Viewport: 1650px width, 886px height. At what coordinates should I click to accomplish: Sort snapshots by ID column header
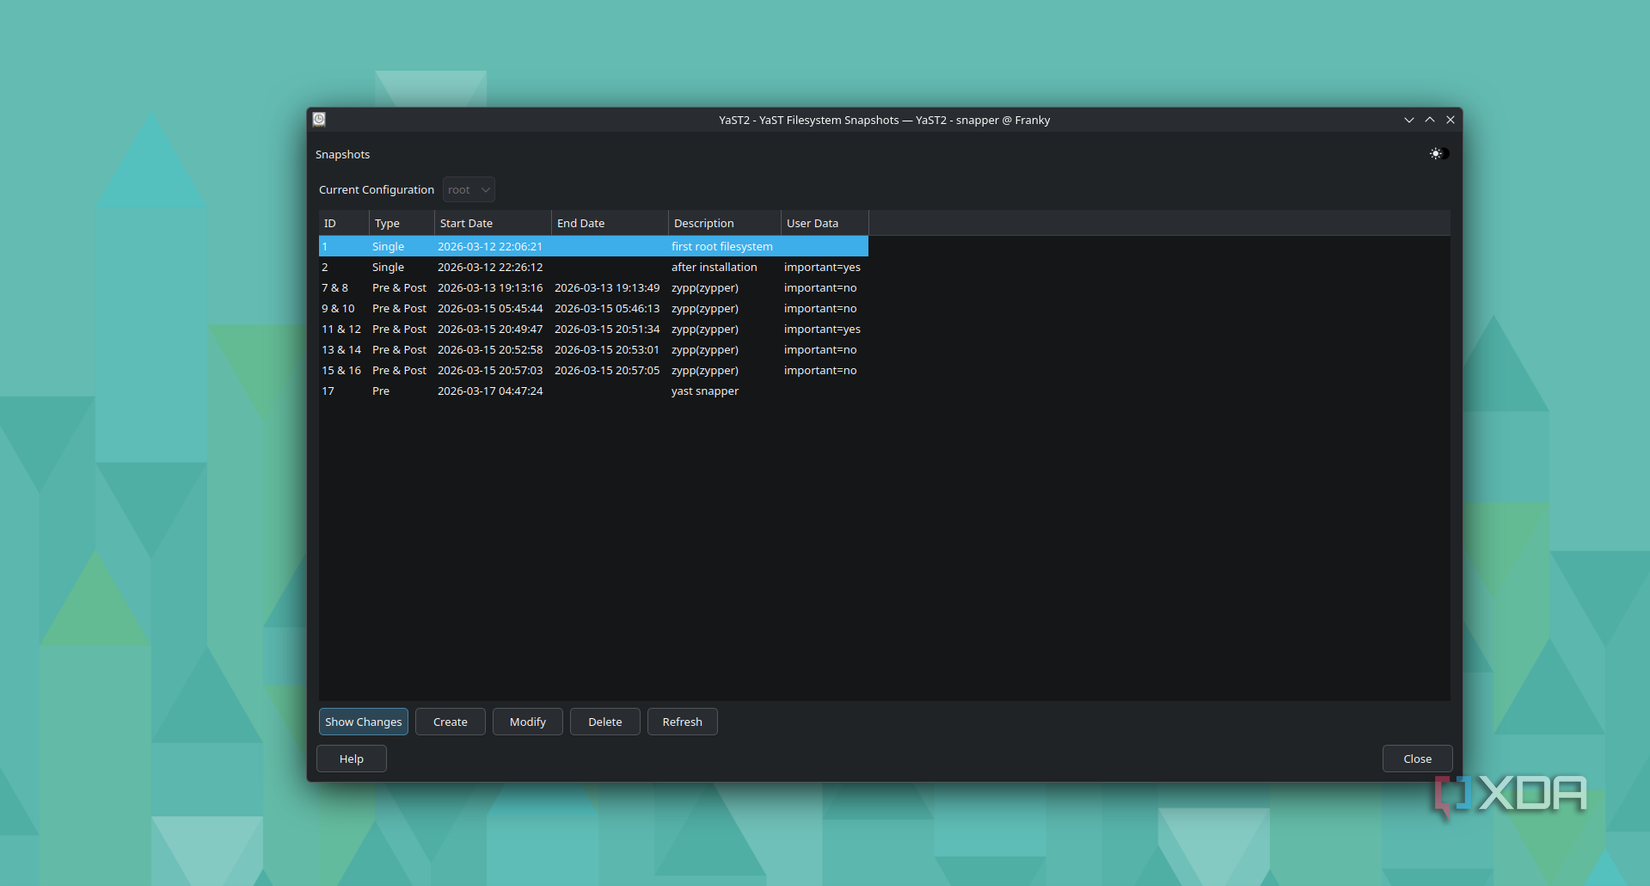[x=343, y=223]
